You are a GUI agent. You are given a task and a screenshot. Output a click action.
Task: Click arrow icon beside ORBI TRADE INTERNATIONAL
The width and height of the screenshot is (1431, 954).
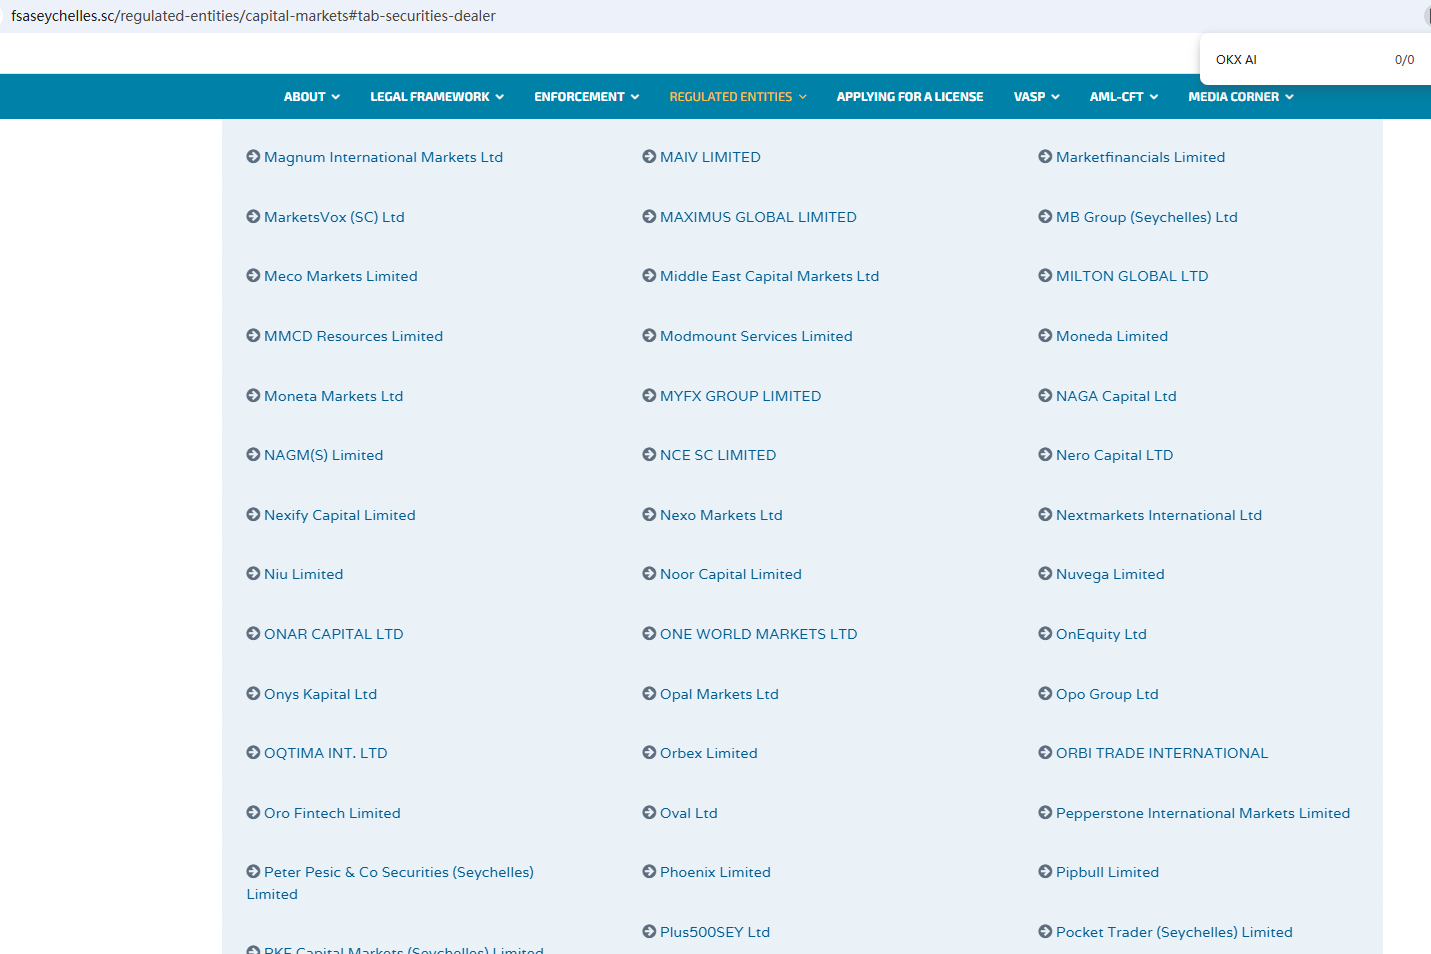1045,753
